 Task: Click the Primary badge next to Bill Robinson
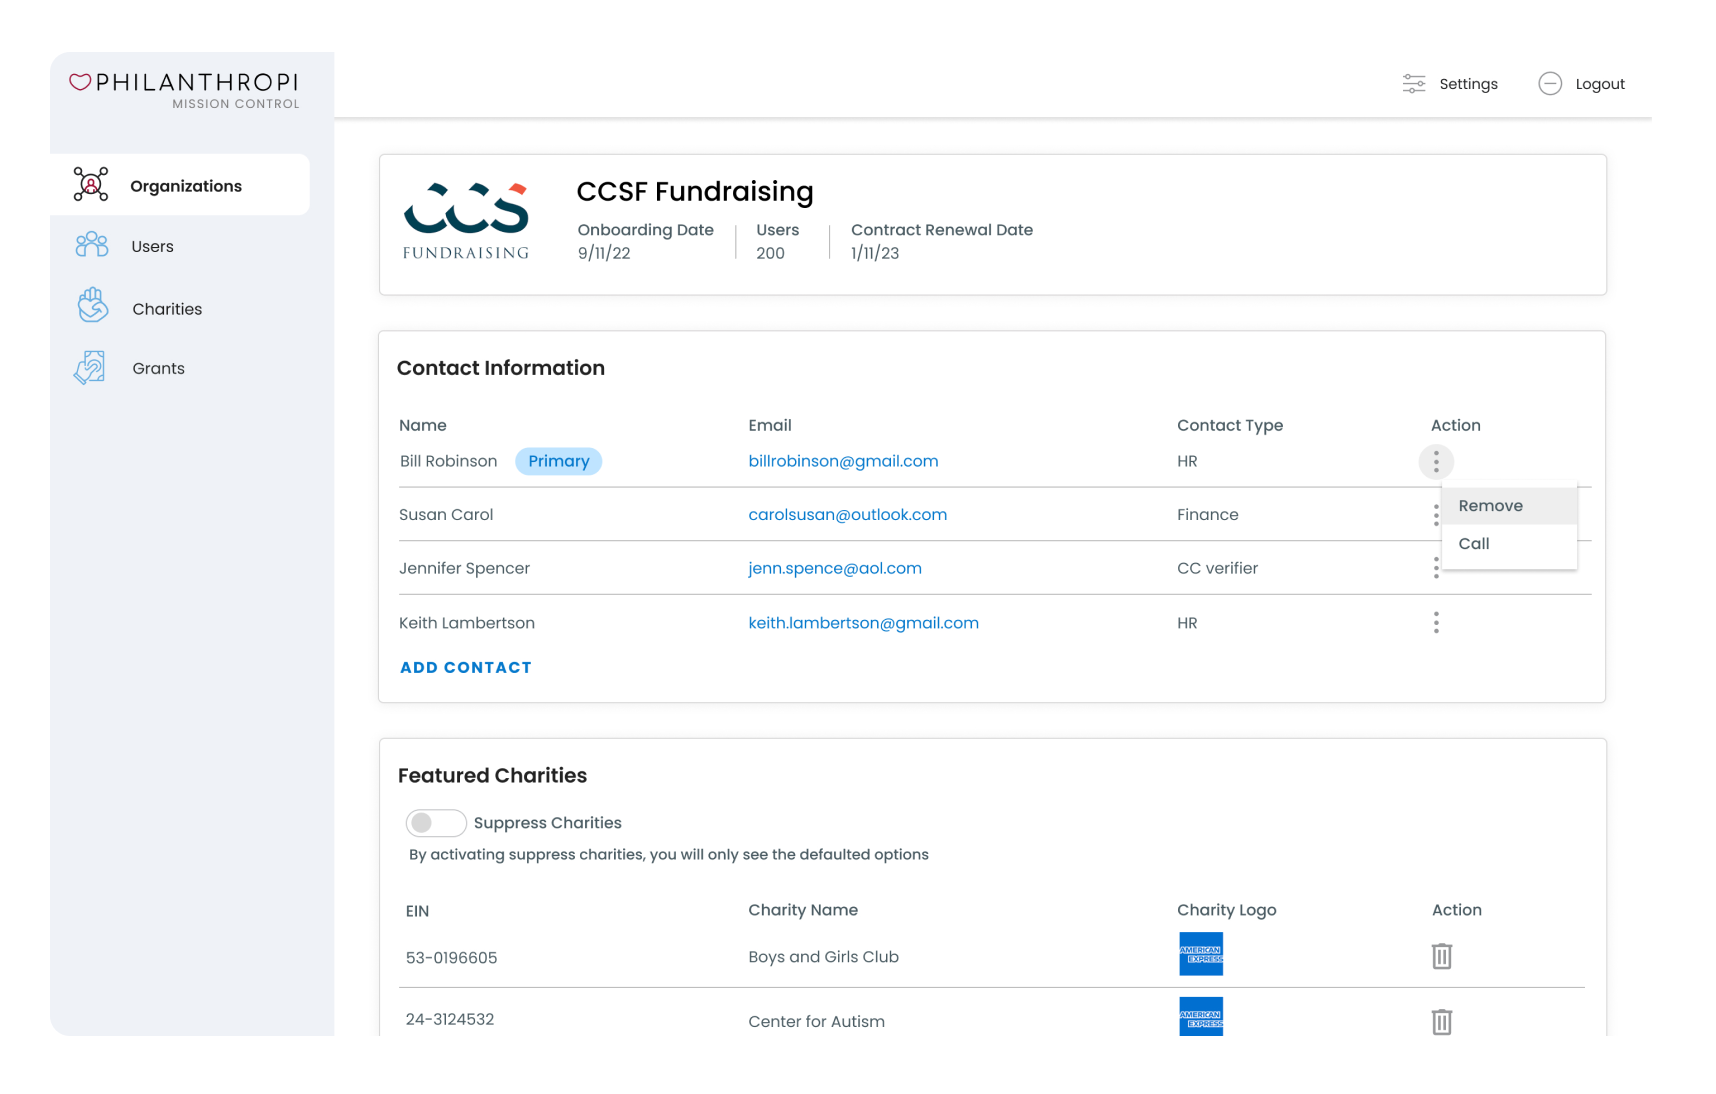558,461
